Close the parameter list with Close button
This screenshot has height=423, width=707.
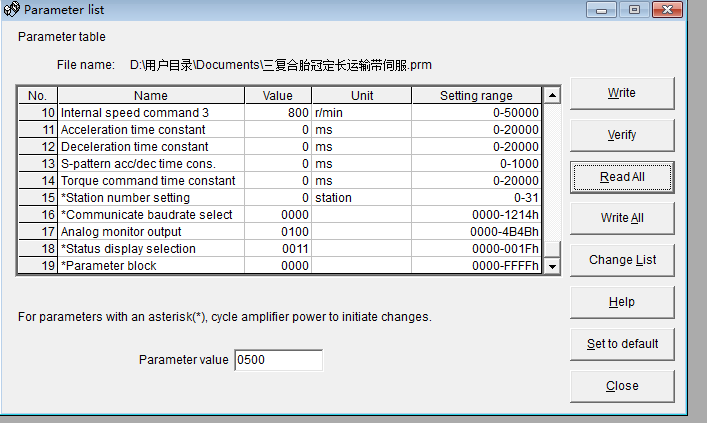[x=621, y=386]
